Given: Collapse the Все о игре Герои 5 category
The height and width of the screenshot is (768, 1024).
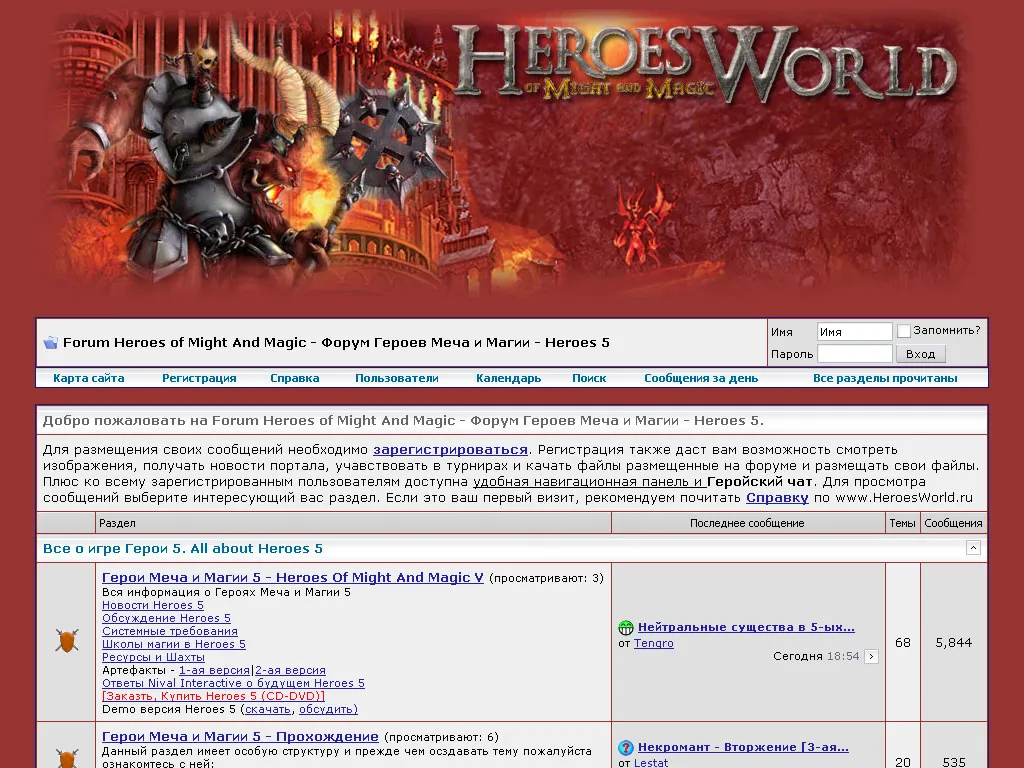Looking at the screenshot, I should click(973, 548).
